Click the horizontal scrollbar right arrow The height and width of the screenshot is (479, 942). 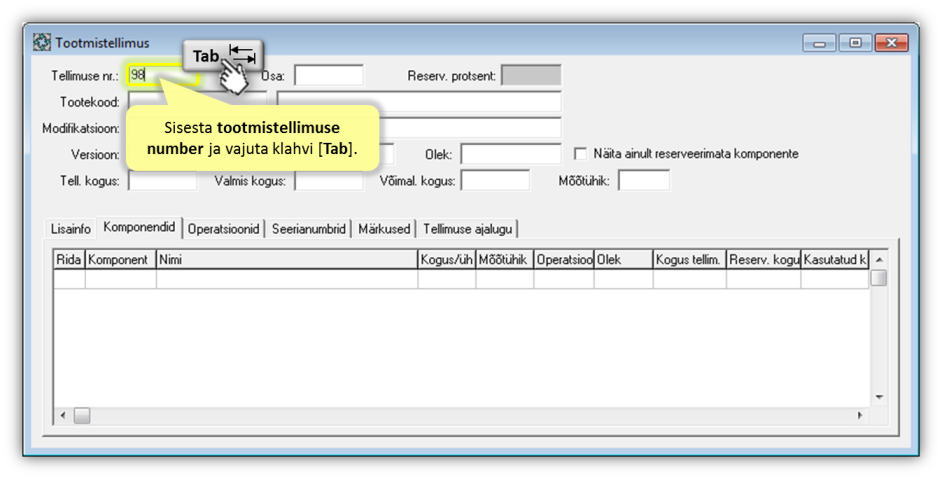tap(860, 415)
